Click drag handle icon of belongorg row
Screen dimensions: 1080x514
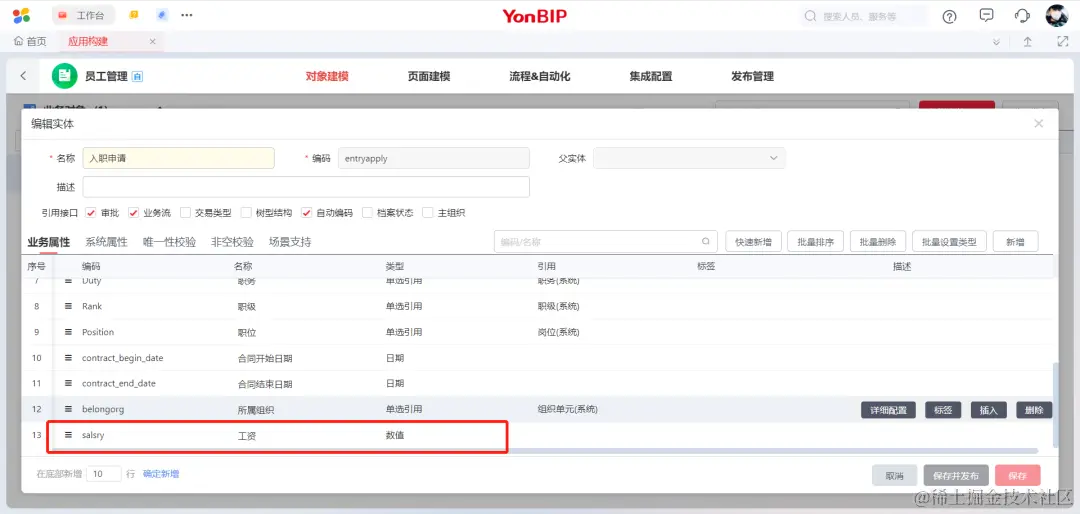coord(68,409)
